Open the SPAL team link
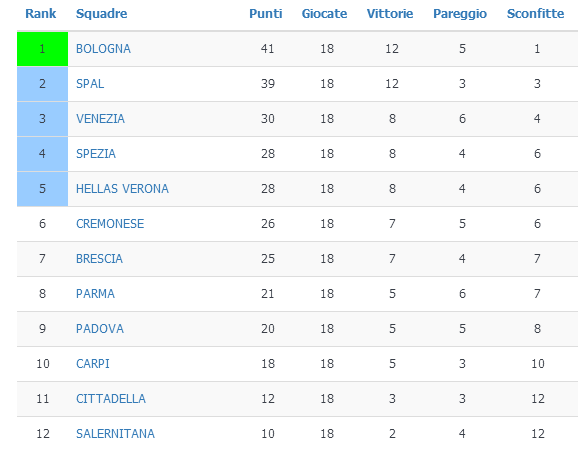 click(x=90, y=84)
